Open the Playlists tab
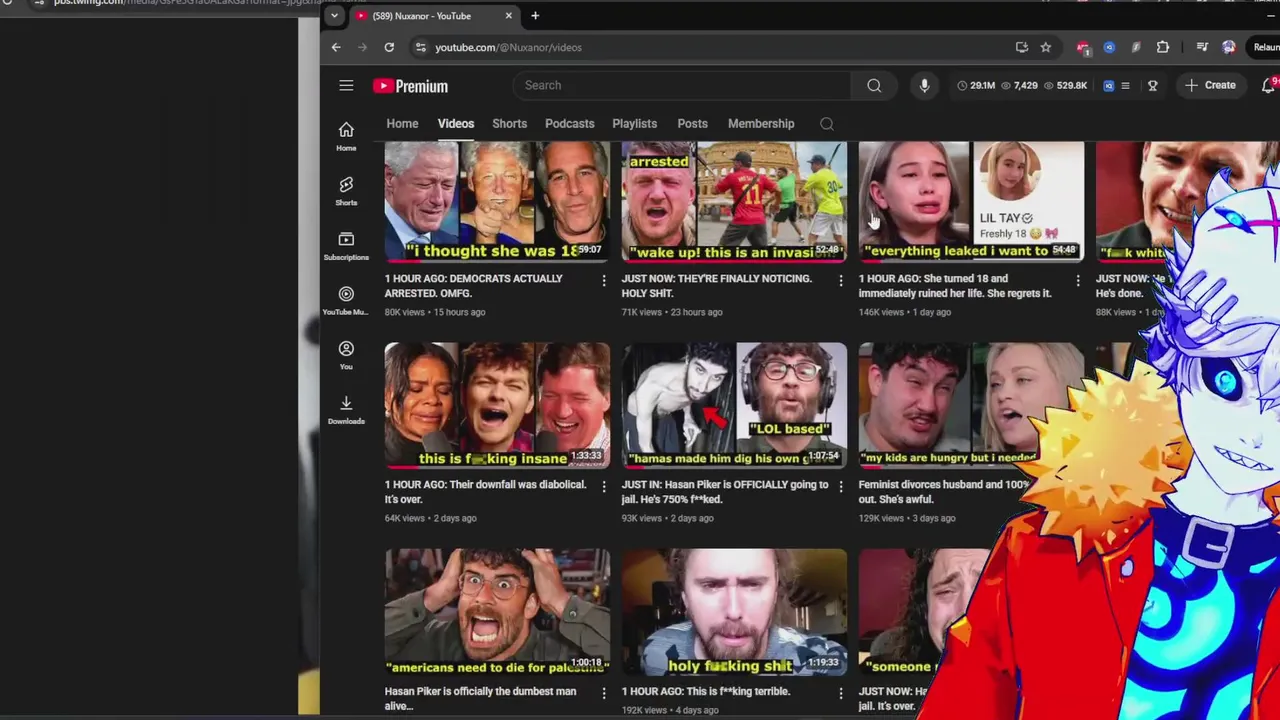 (634, 124)
